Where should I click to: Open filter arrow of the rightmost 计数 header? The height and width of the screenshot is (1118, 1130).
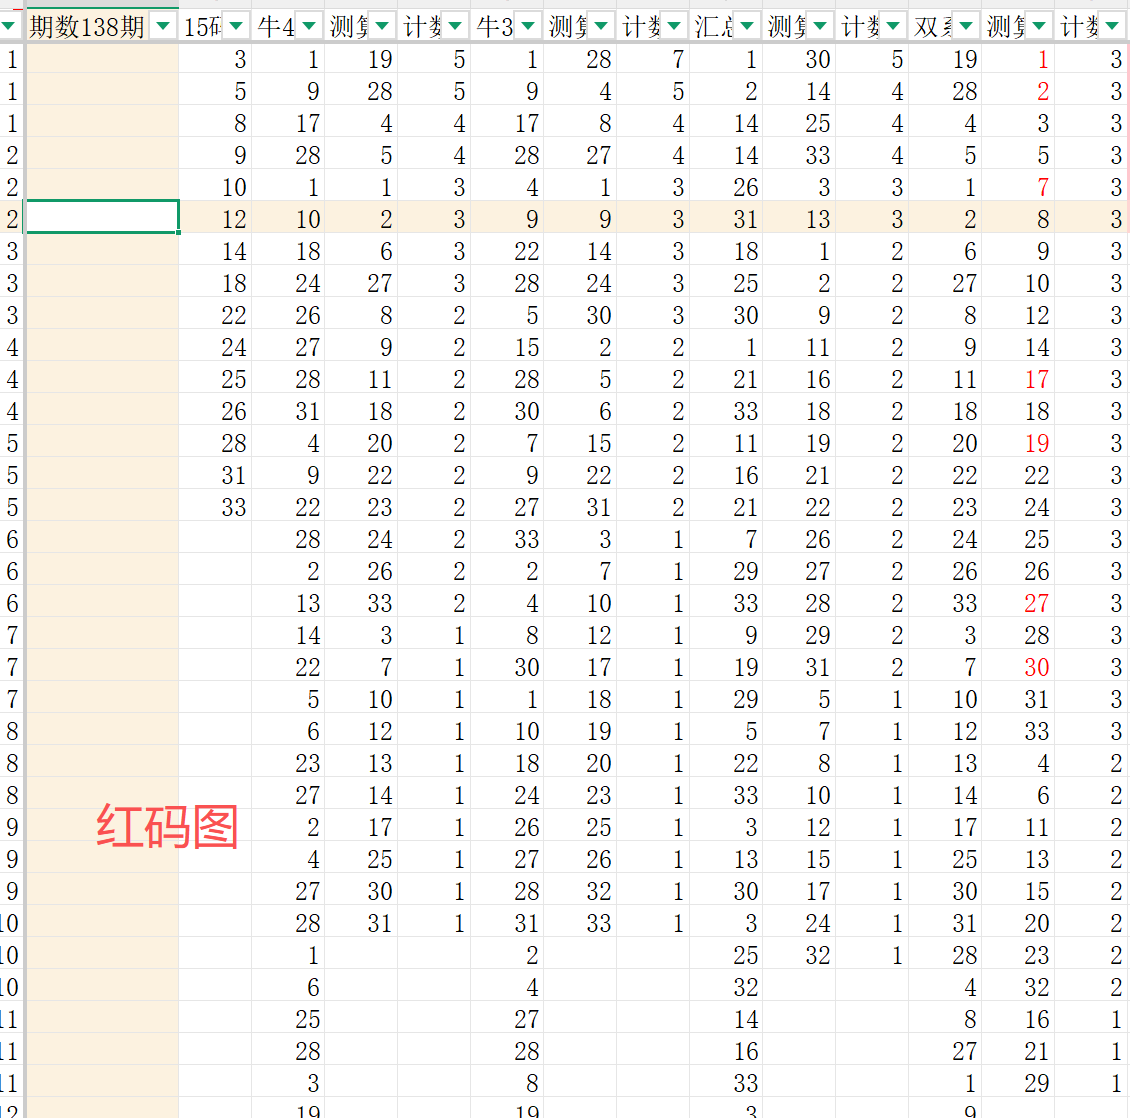pyautogui.click(x=1113, y=27)
